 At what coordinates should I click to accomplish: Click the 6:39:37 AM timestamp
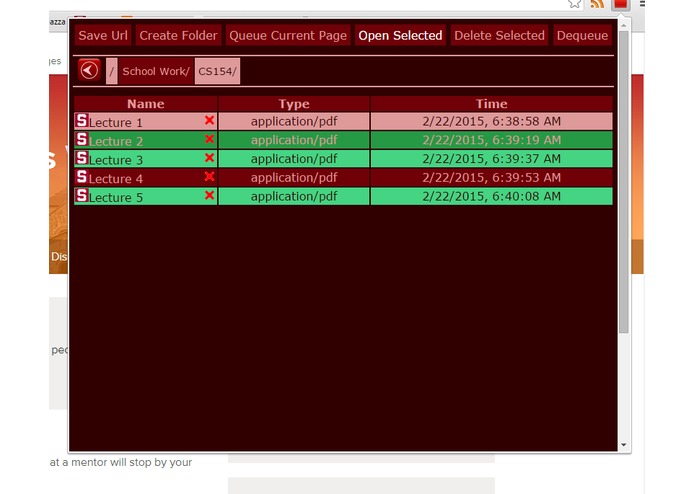[x=492, y=159]
